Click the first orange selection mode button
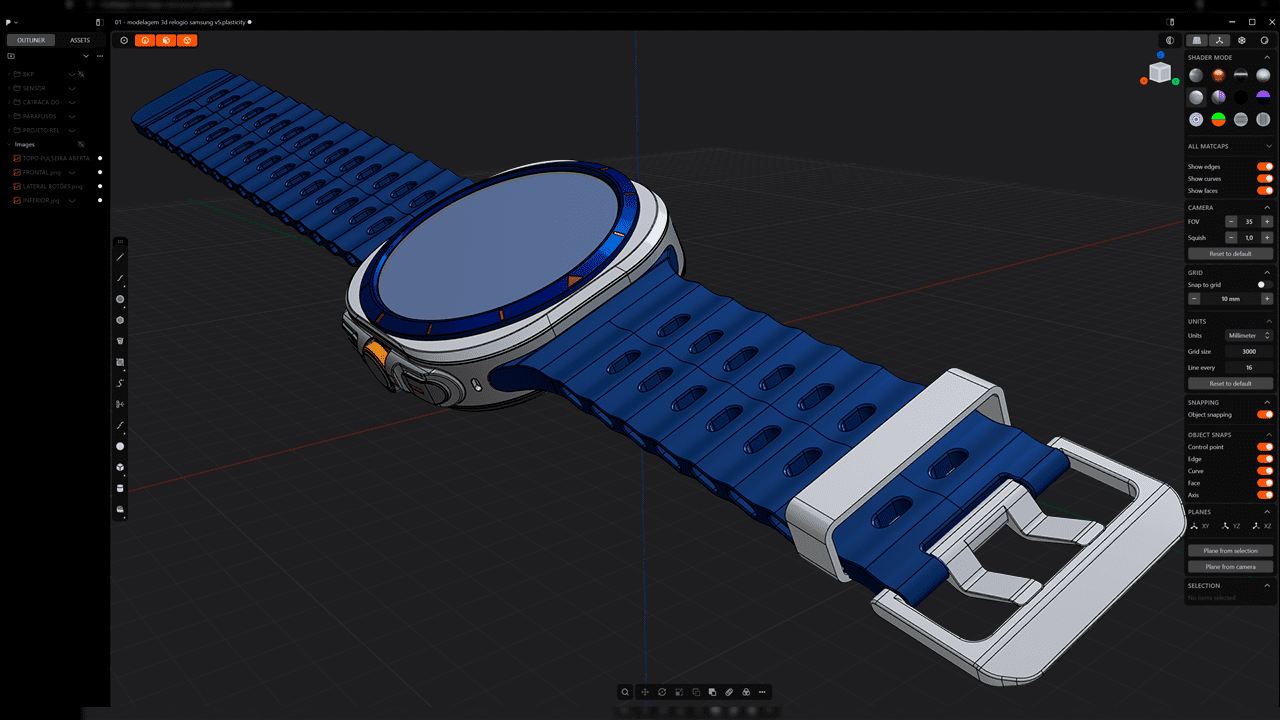This screenshot has height=720, width=1280. (x=145, y=41)
